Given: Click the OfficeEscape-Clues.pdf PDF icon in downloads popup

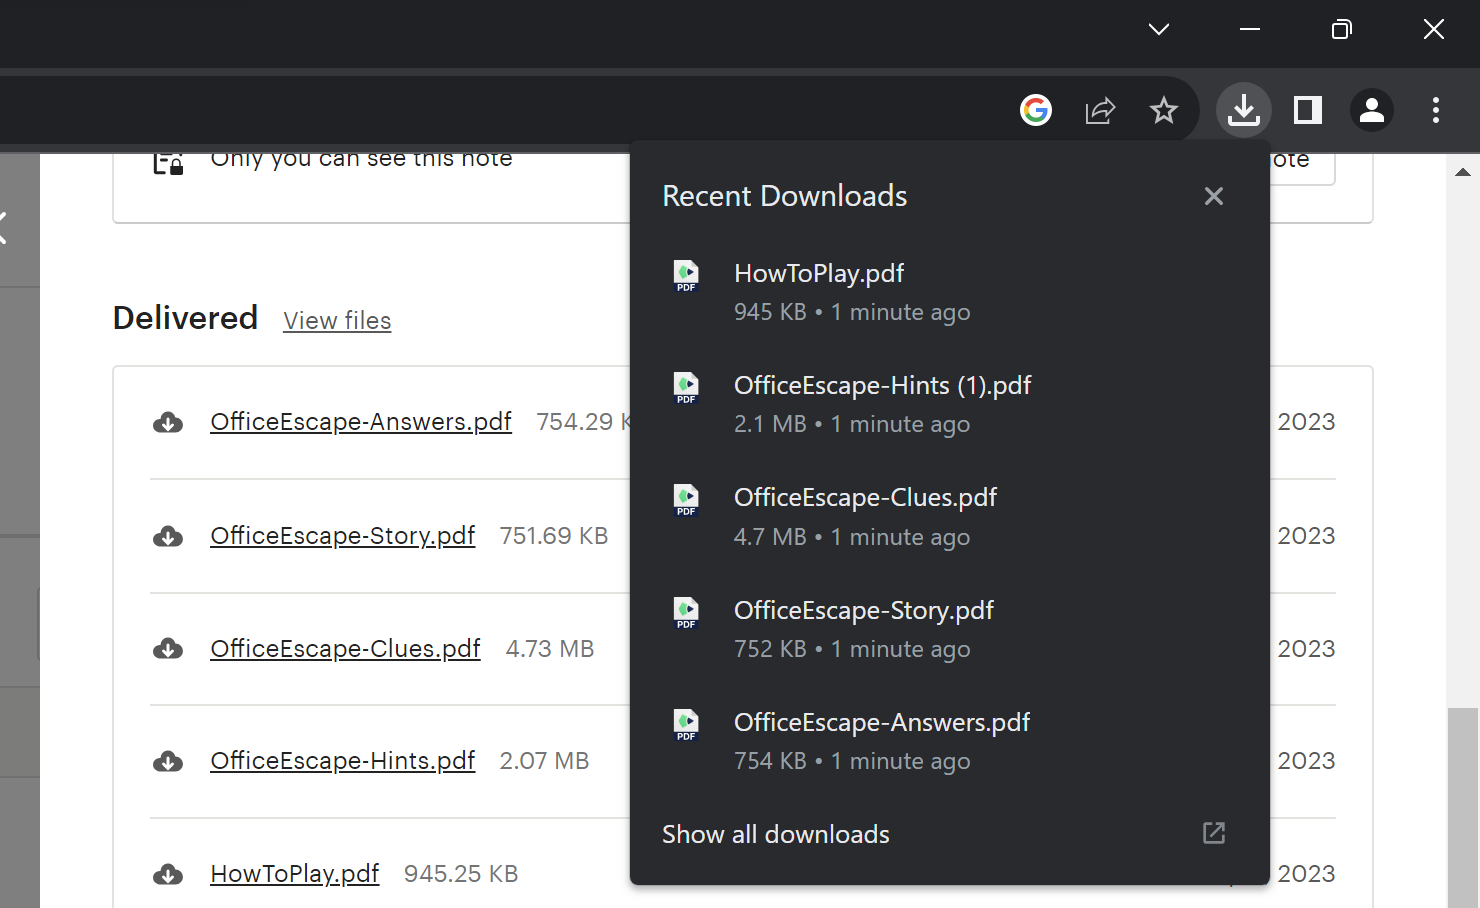Looking at the screenshot, I should point(686,500).
